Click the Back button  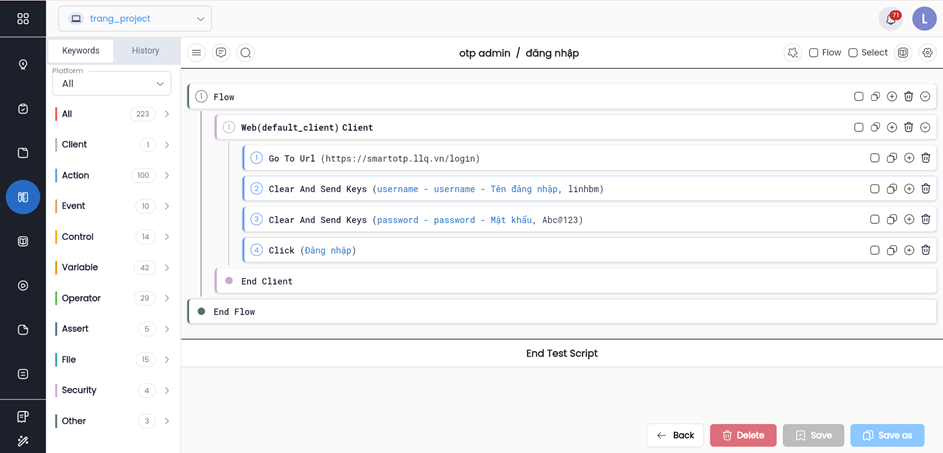675,436
